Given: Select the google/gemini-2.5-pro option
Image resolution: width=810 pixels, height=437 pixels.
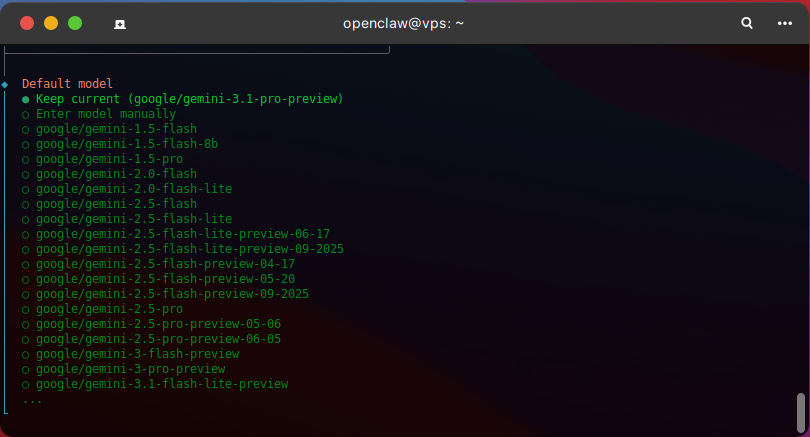Looking at the screenshot, I should click(x=109, y=309).
